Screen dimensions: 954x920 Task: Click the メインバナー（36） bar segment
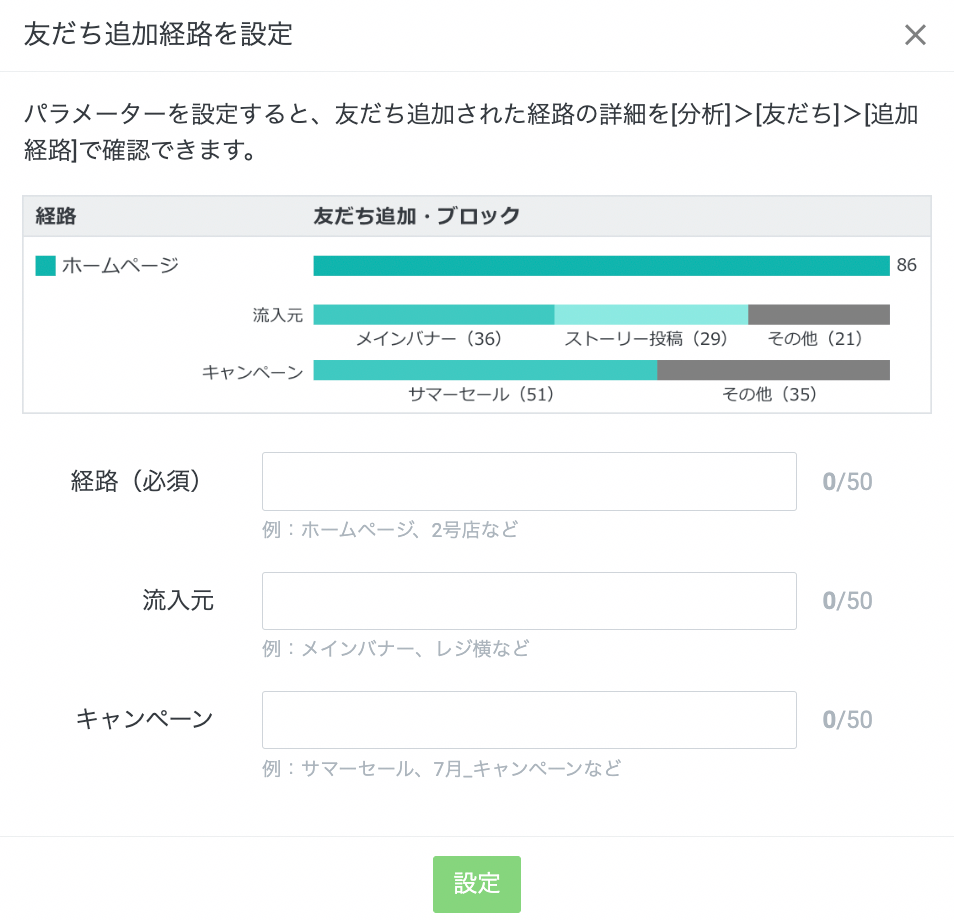click(x=433, y=315)
